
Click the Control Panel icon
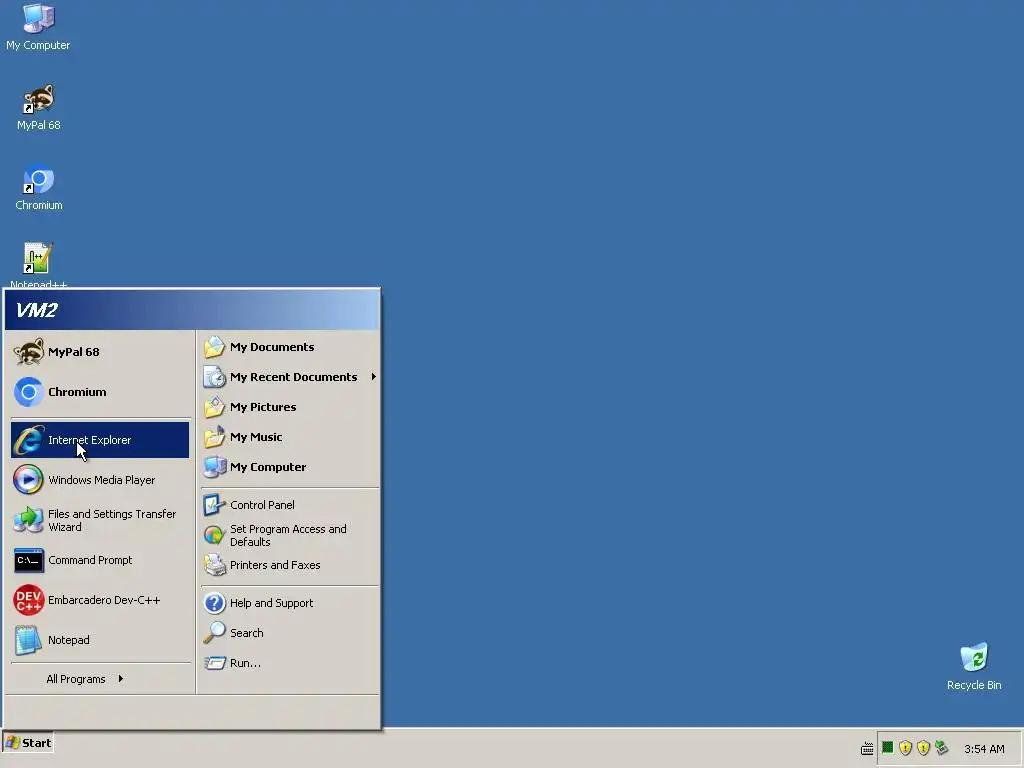(x=214, y=505)
